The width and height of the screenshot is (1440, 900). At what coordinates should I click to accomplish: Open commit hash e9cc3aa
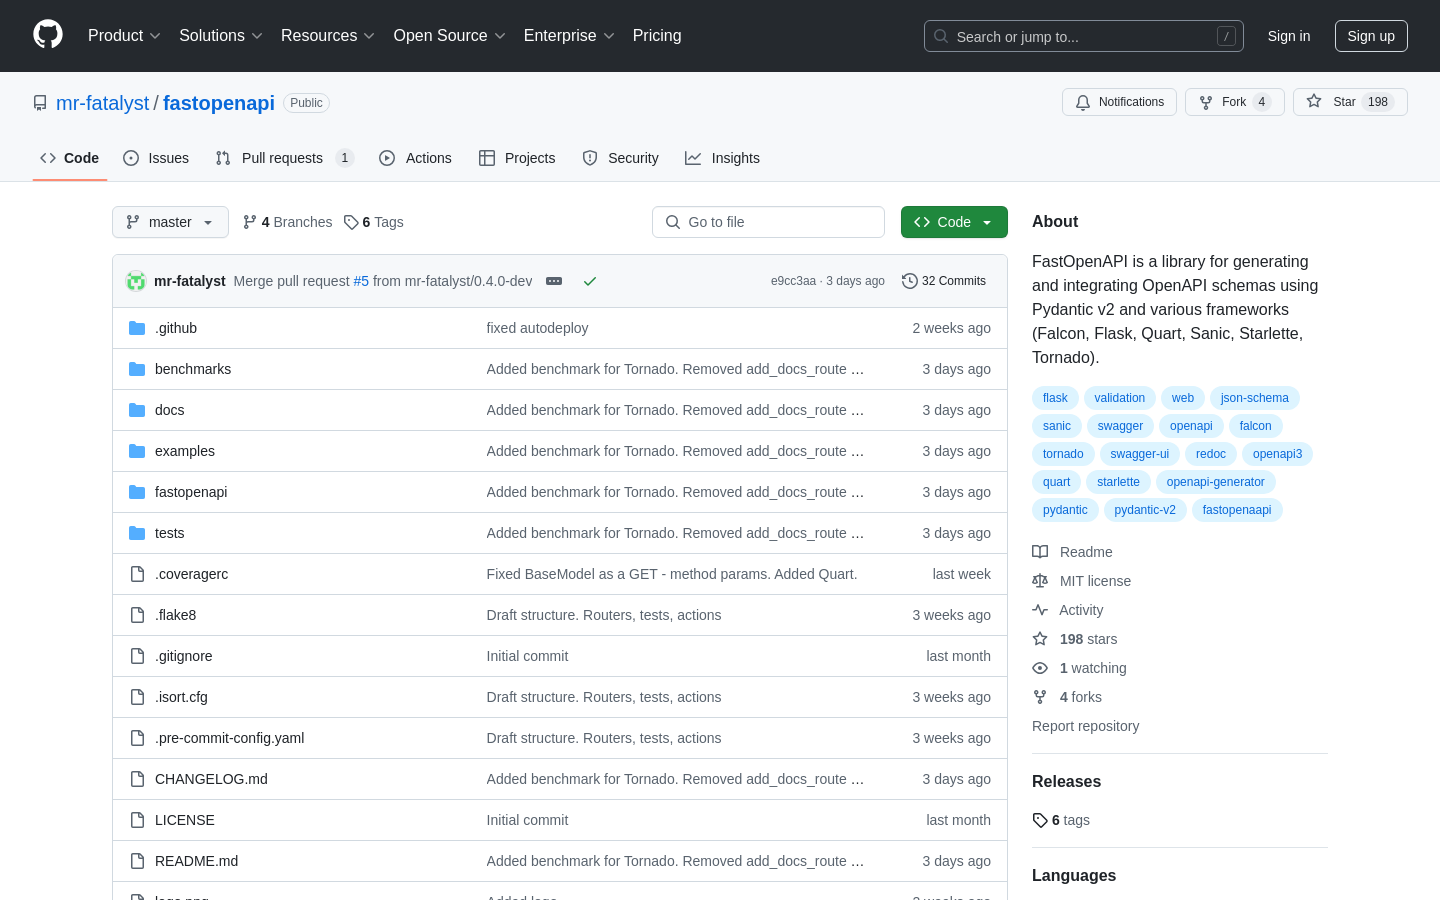click(x=793, y=281)
